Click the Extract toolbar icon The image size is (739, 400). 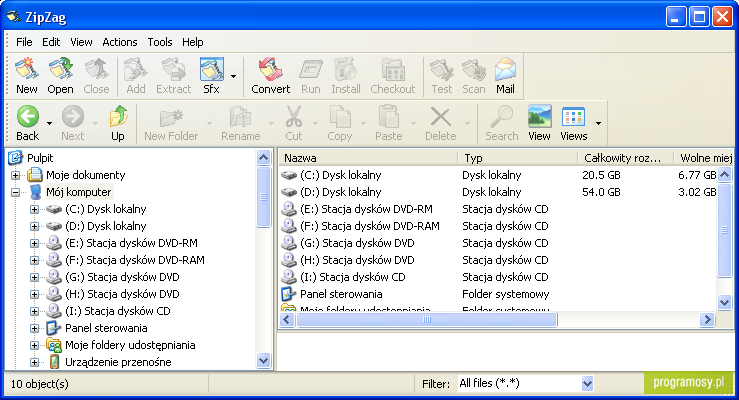[173, 70]
